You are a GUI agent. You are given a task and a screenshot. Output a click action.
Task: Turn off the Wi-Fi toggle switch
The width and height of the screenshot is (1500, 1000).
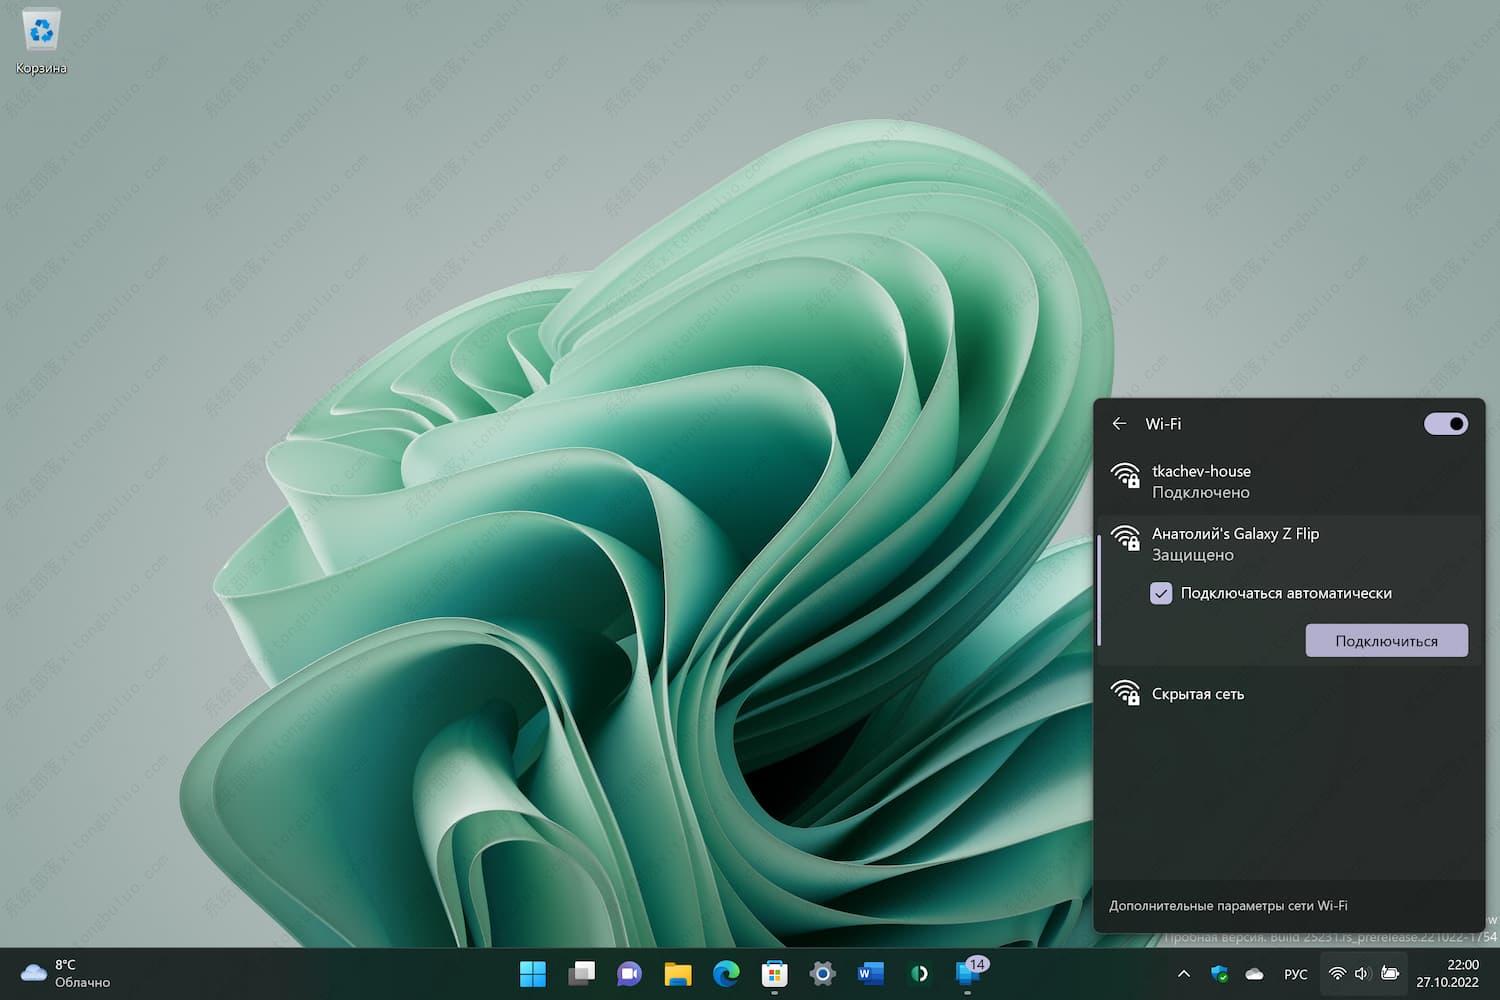click(1445, 424)
